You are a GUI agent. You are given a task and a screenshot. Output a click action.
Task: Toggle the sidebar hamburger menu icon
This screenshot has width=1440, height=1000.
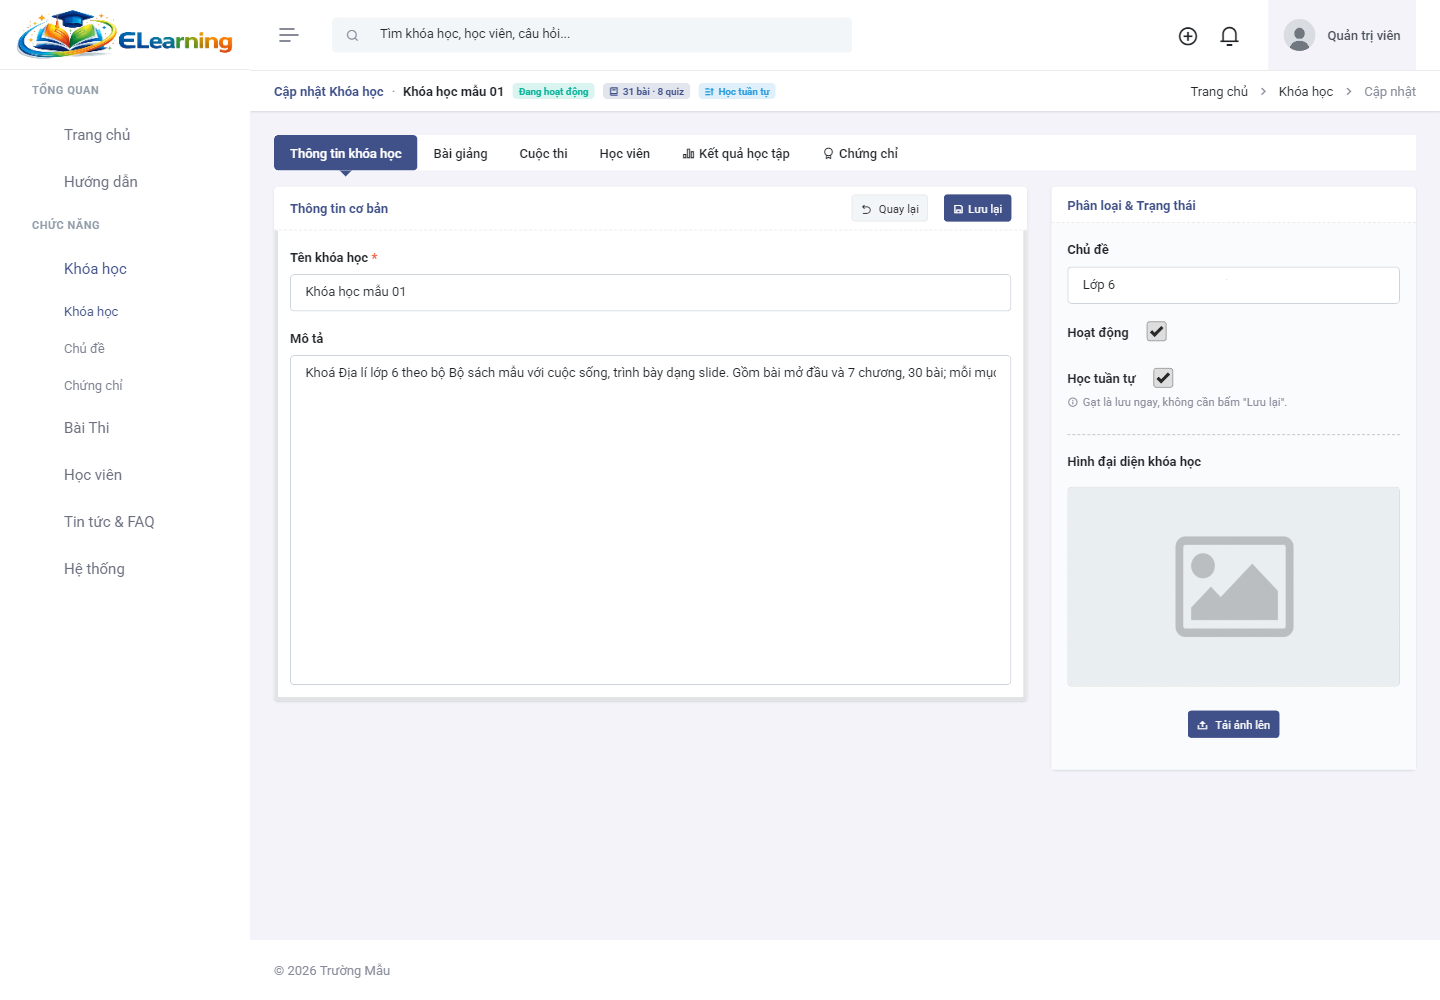point(289,35)
